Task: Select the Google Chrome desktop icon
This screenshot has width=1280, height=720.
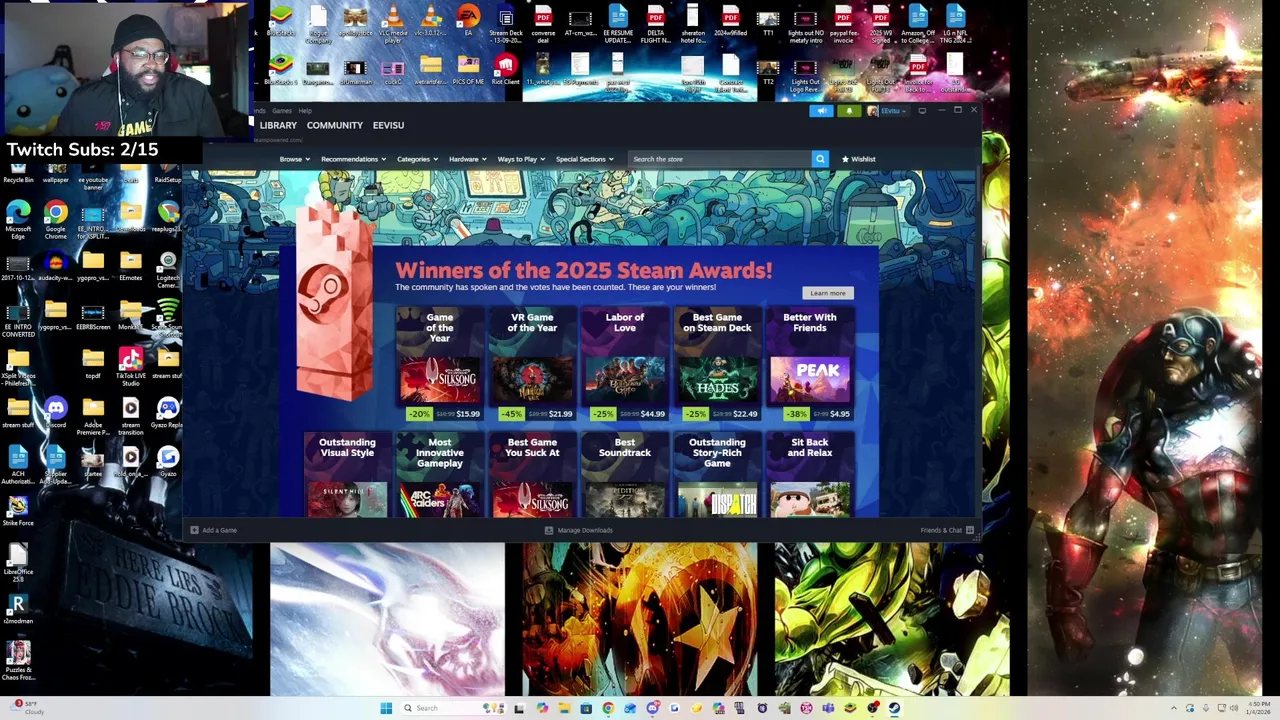Action: pyautogui.click(x=55, y=219)
